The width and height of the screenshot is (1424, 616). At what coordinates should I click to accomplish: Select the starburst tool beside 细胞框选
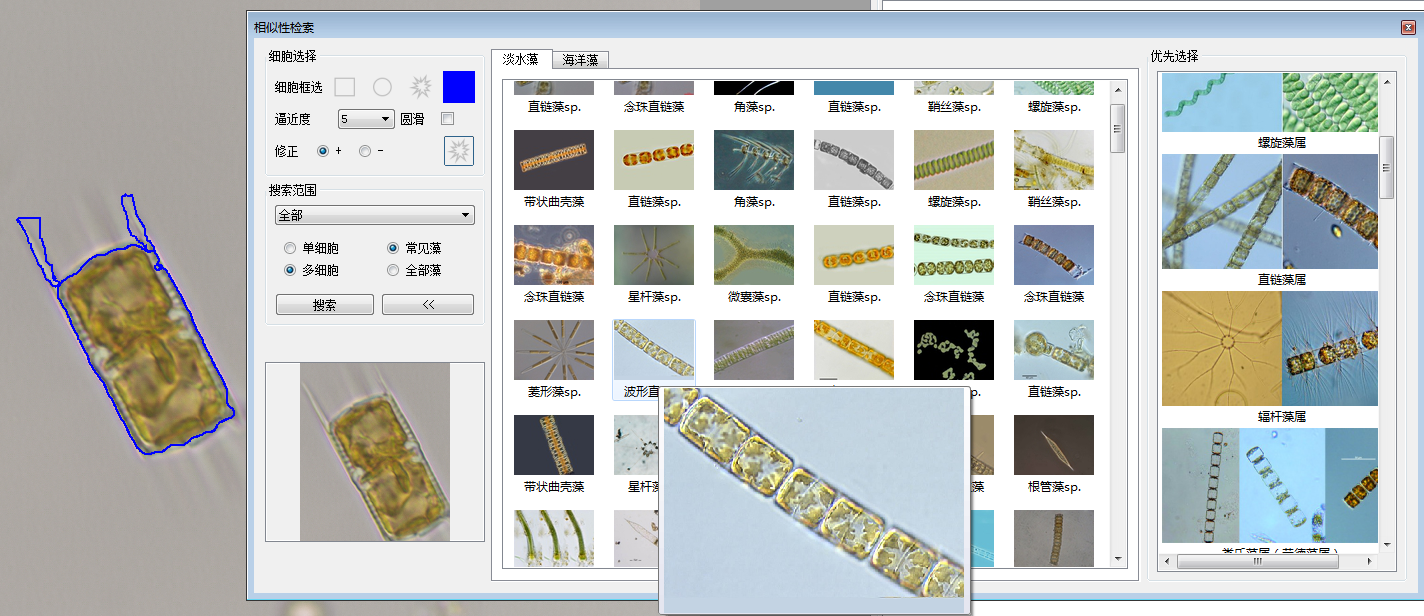coord(420,87)
